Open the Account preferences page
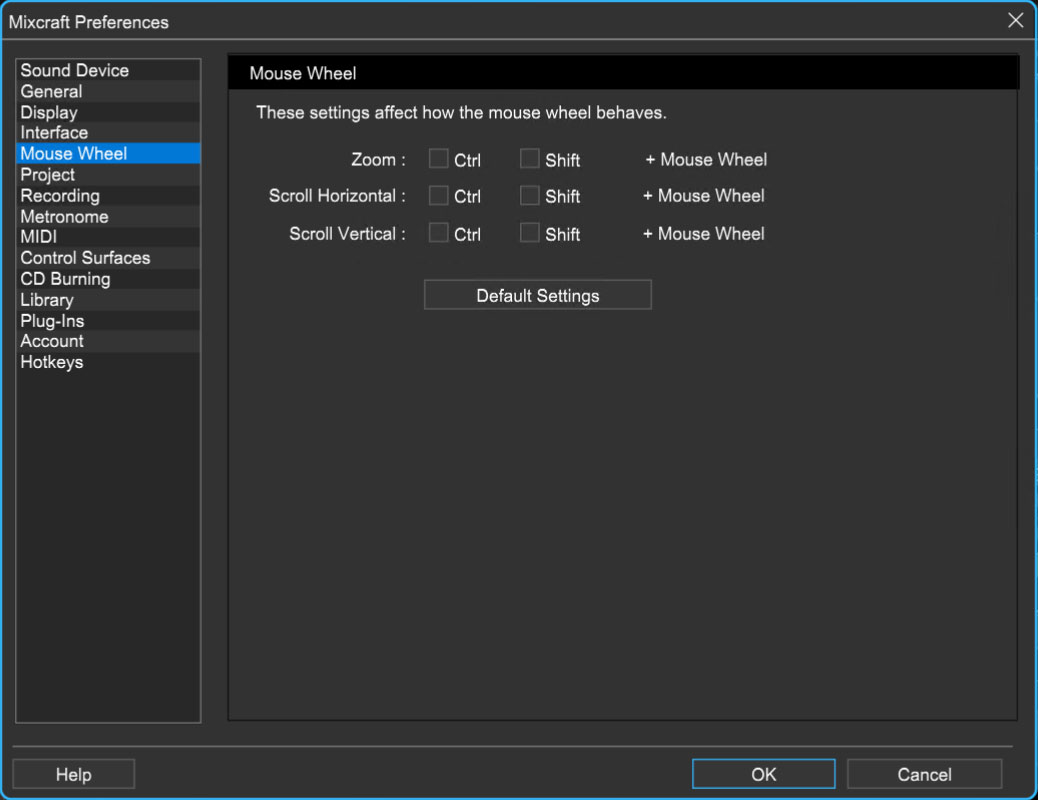The height and width of the screenshot is (800, 1038). (108, 341)
